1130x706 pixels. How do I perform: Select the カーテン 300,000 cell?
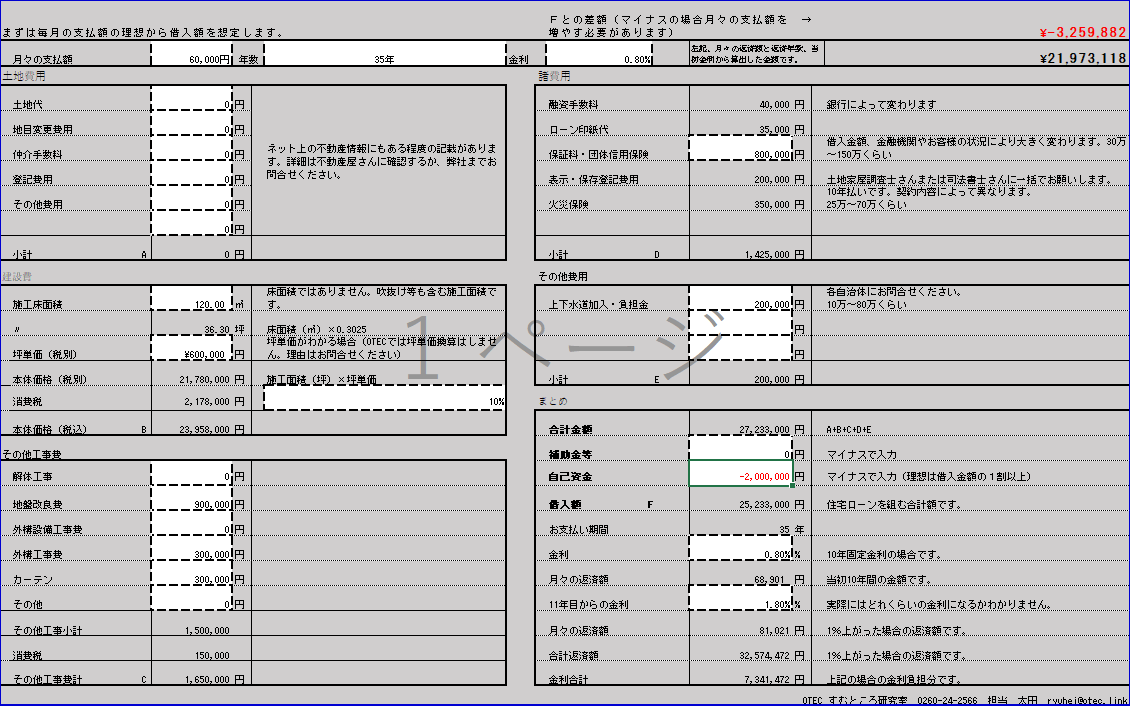click(191, 579)
